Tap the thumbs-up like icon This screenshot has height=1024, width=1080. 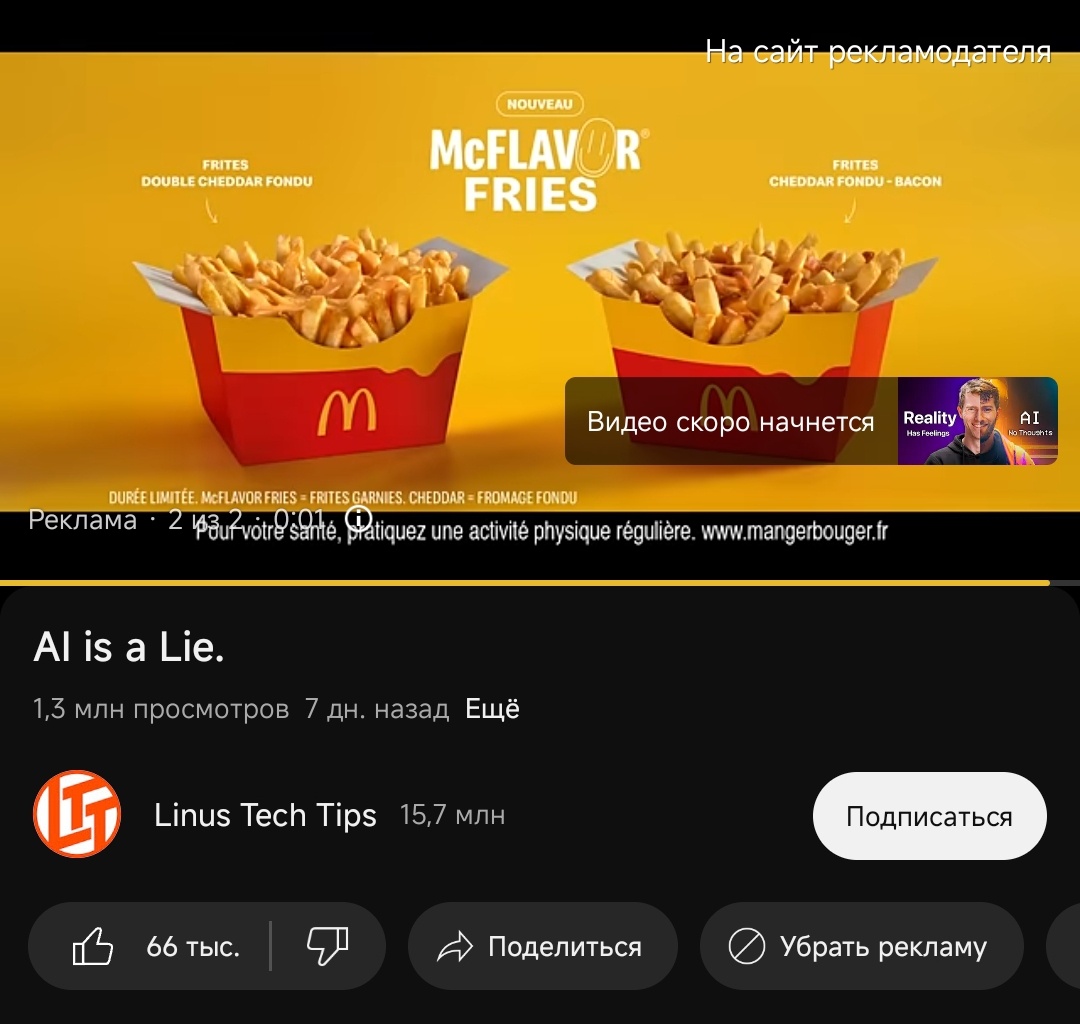[x=93, y=946]
